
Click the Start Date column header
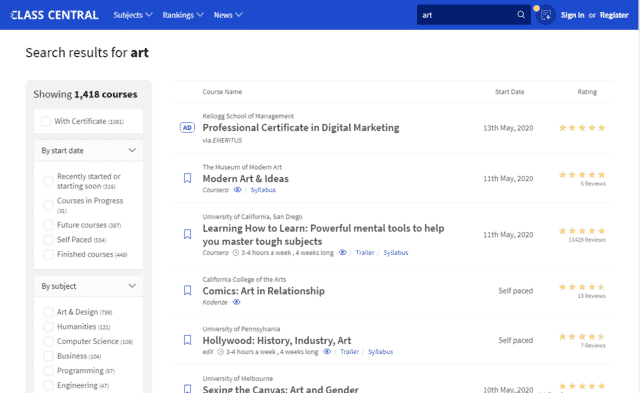point(509,92)
